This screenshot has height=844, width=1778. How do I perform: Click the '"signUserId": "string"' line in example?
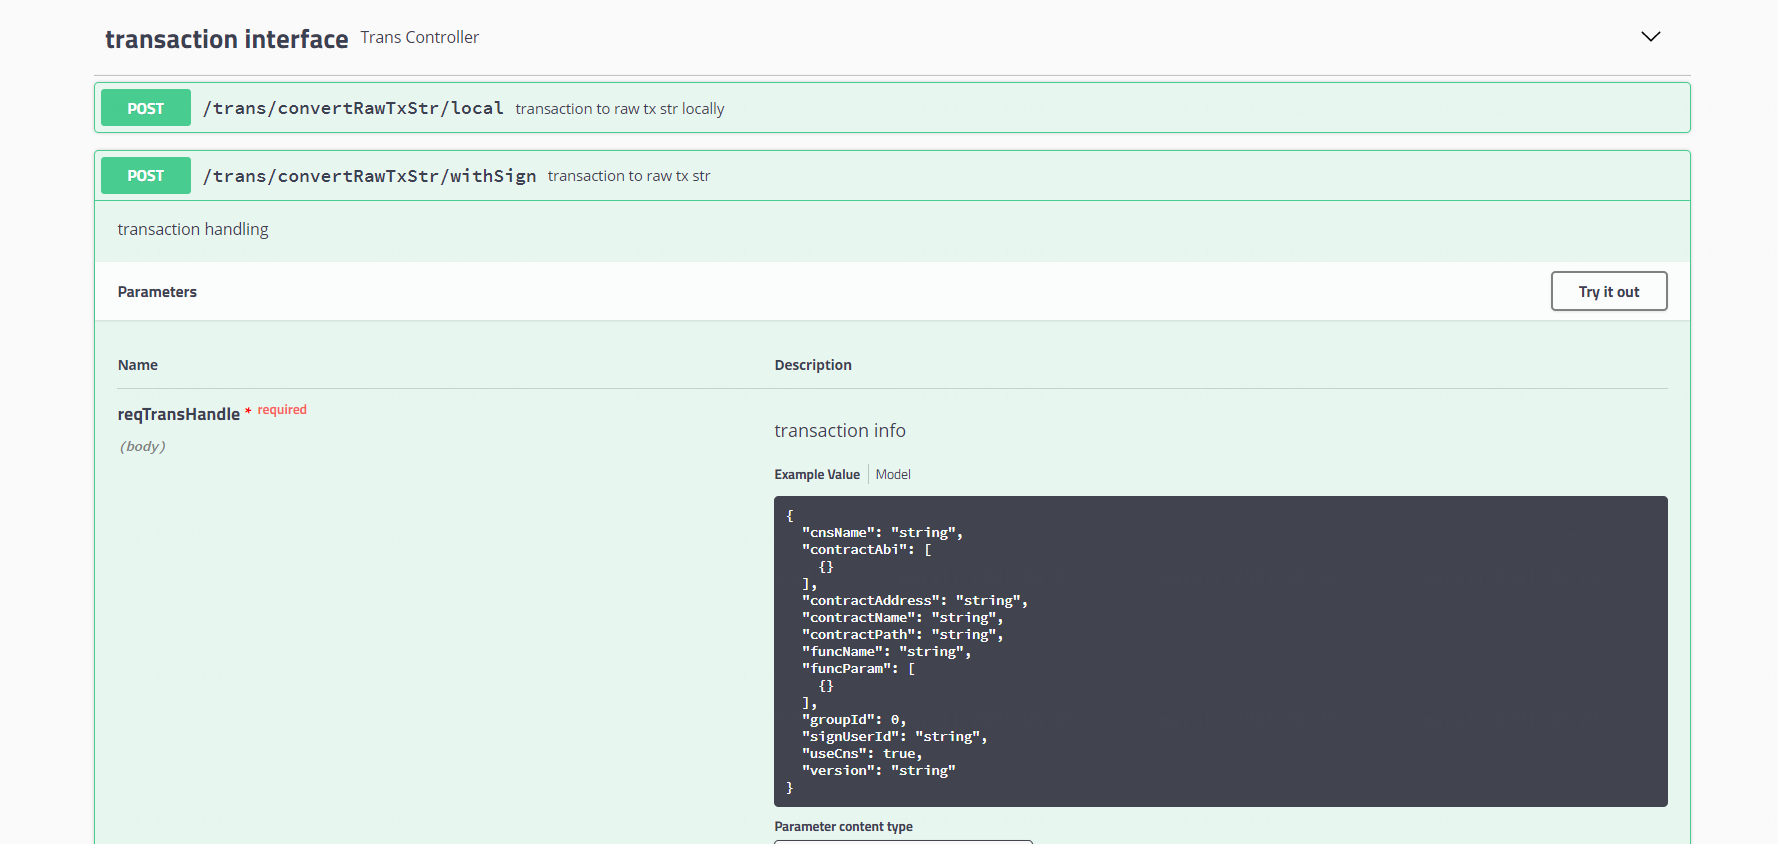895,737
